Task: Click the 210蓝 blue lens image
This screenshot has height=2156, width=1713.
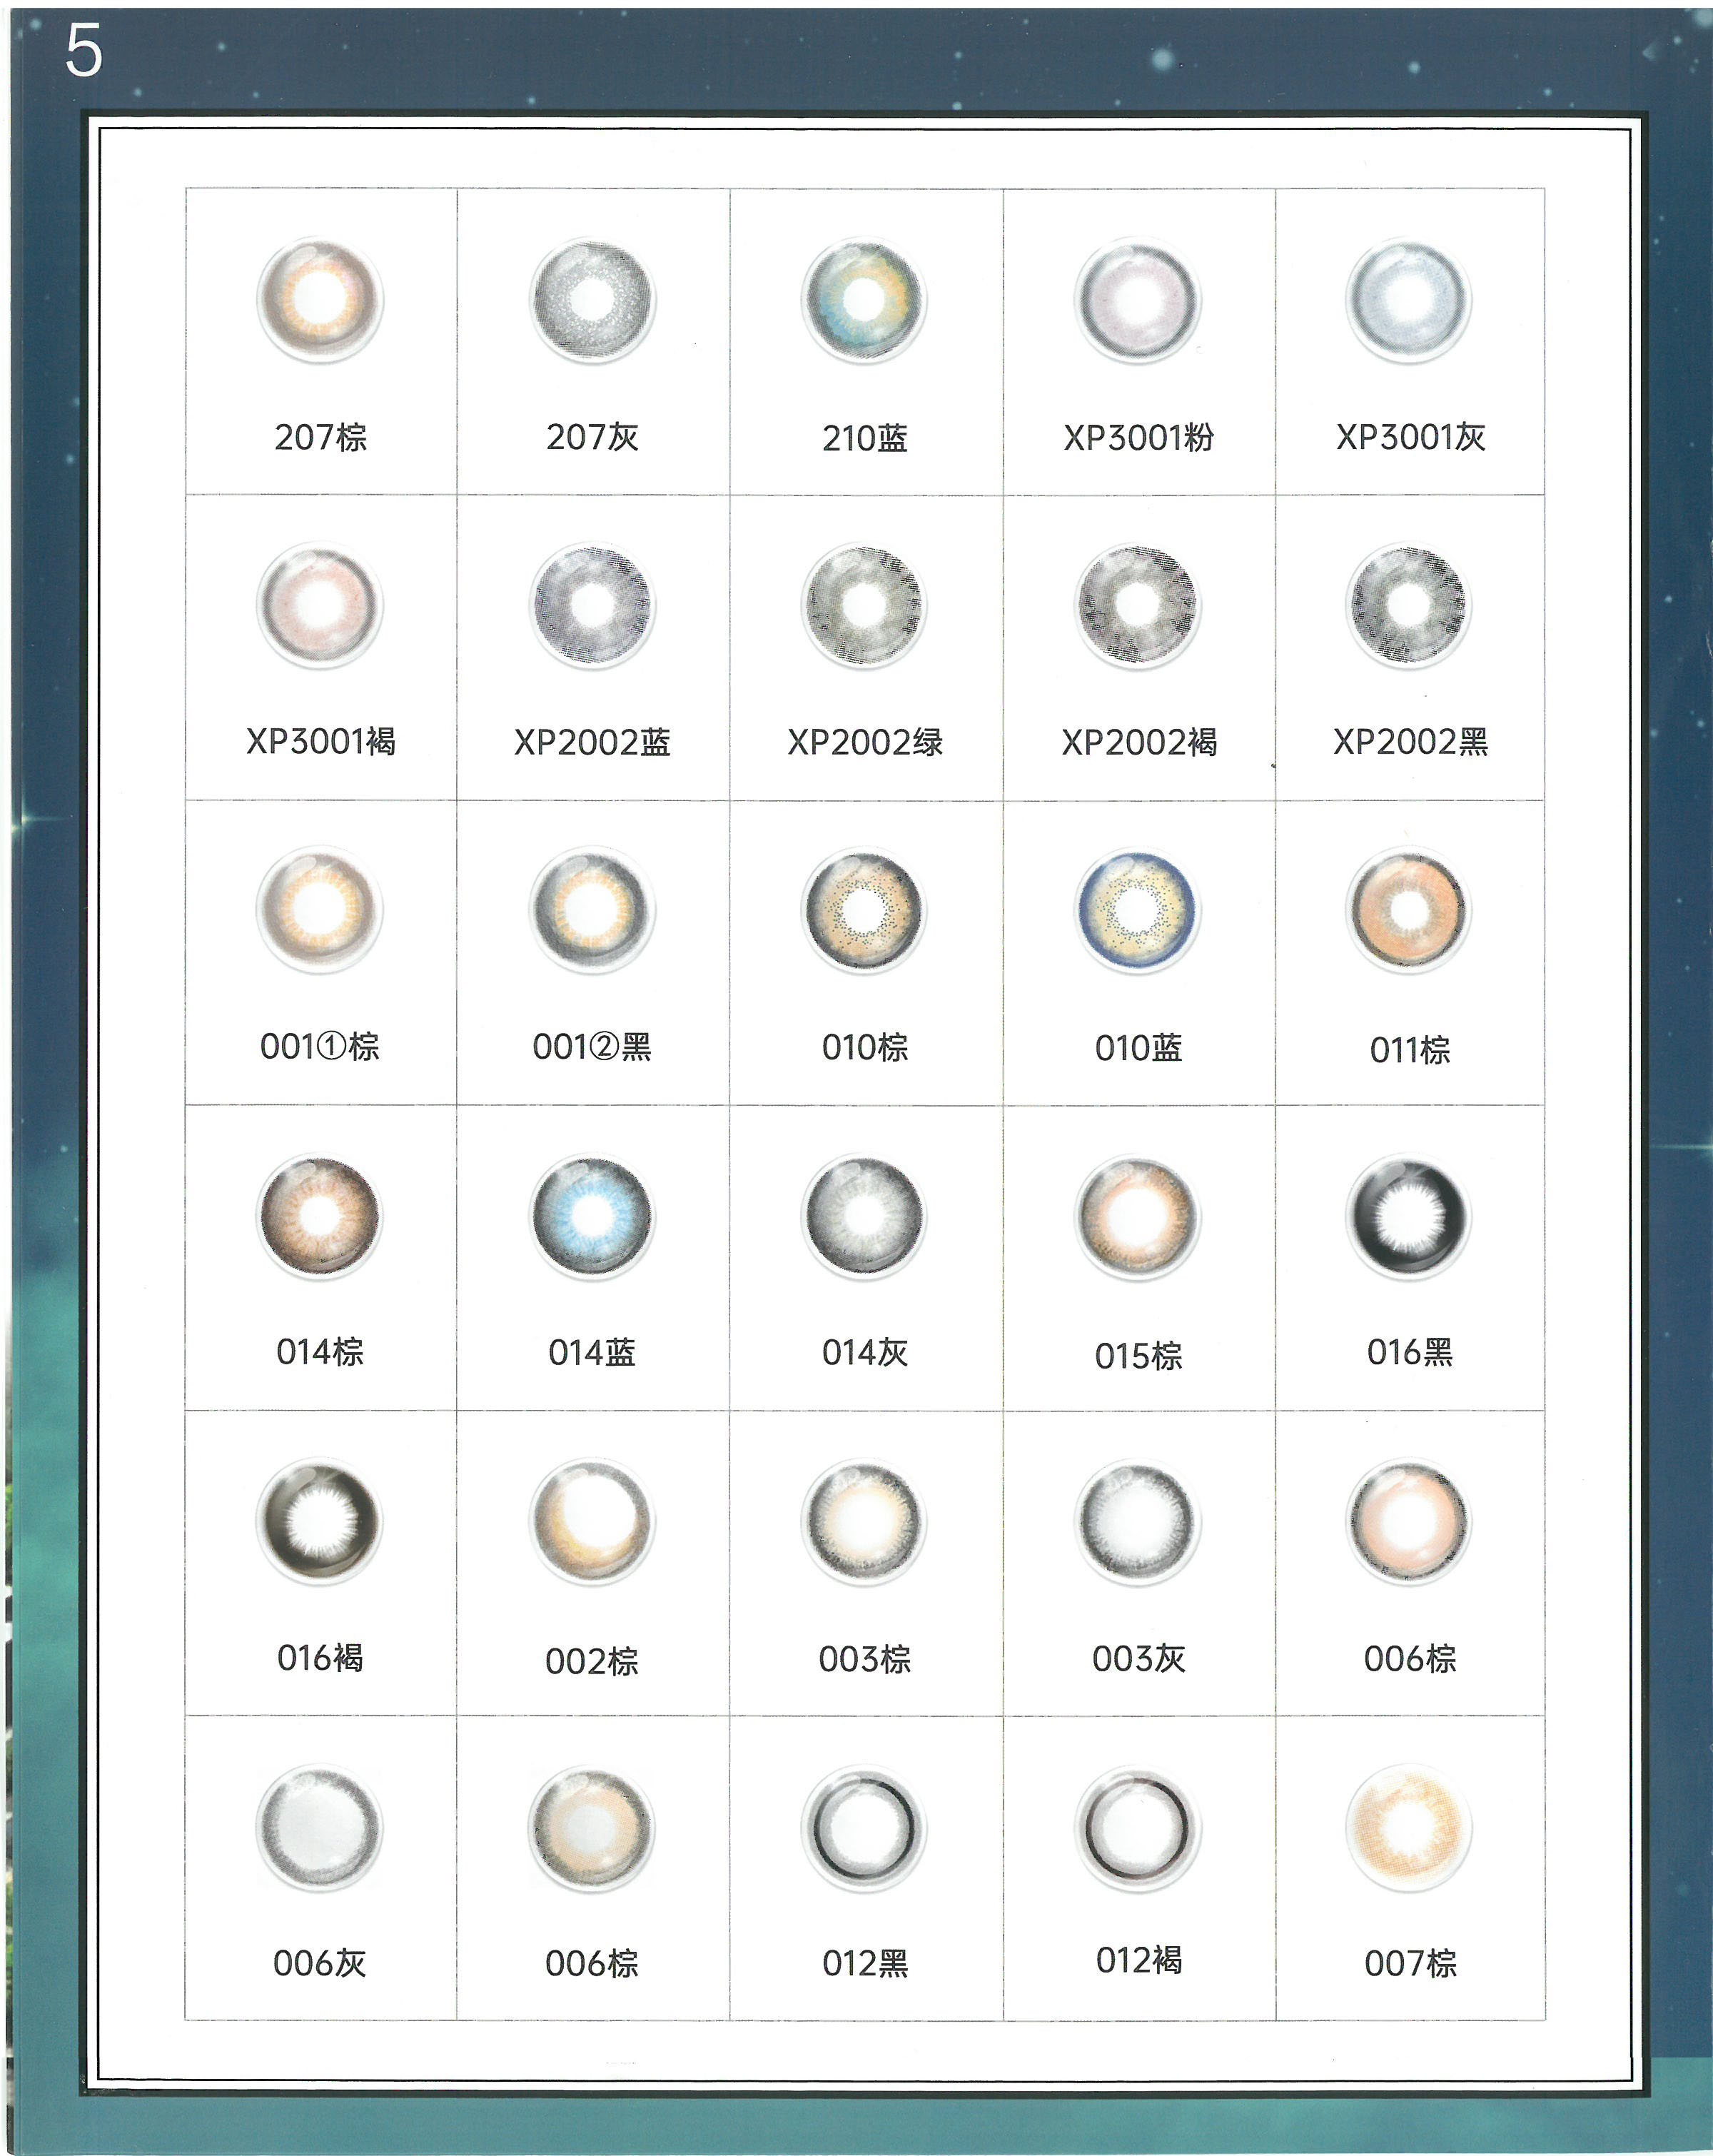Action: (864, 300)
